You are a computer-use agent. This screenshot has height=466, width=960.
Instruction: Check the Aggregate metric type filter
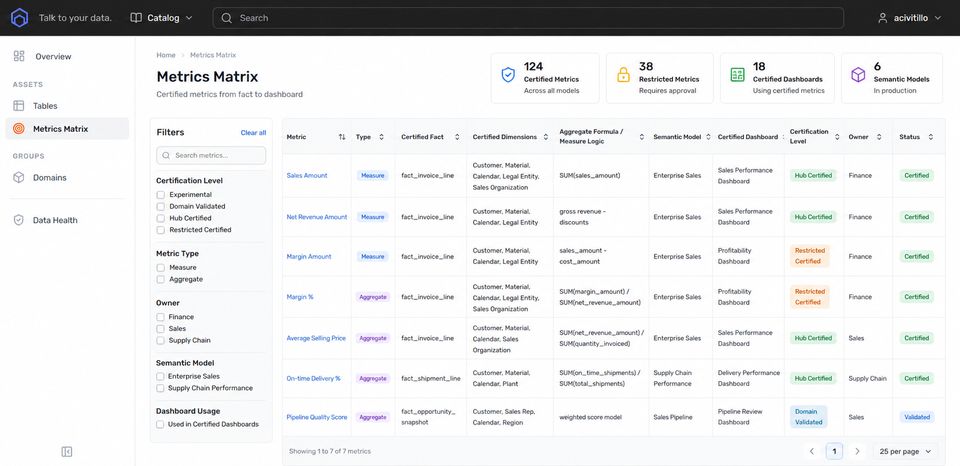(160, 279)
